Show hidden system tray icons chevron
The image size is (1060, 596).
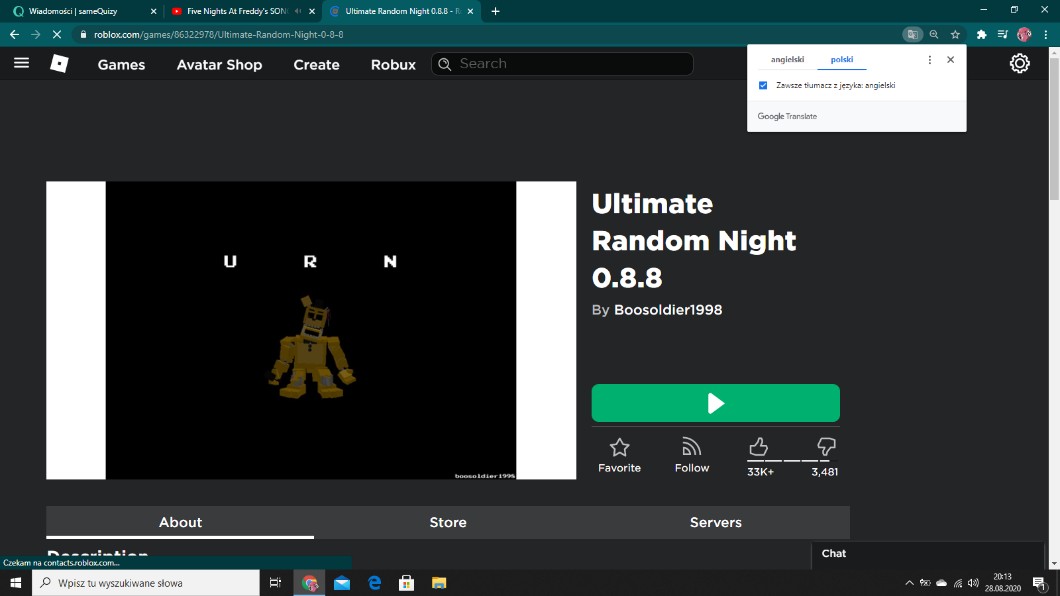(909, 583)
